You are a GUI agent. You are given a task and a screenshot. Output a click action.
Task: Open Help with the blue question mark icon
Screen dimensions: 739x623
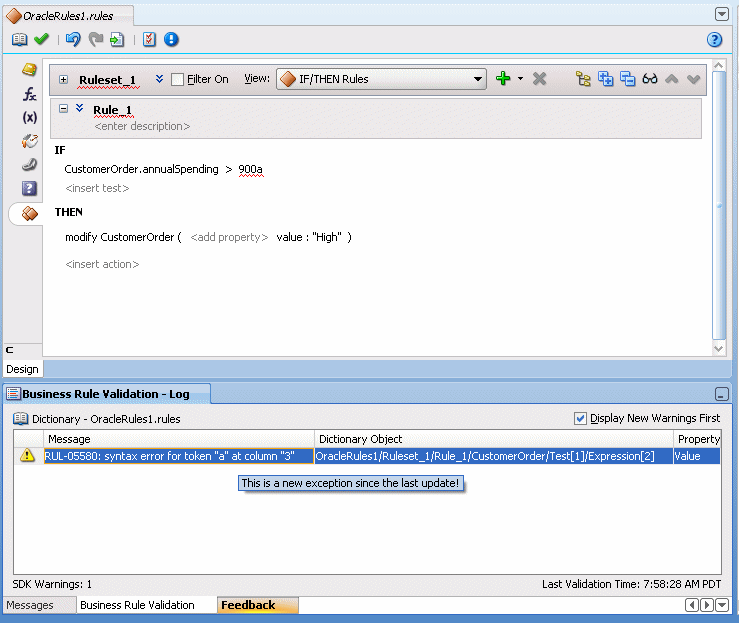click(x=714, y=39)
